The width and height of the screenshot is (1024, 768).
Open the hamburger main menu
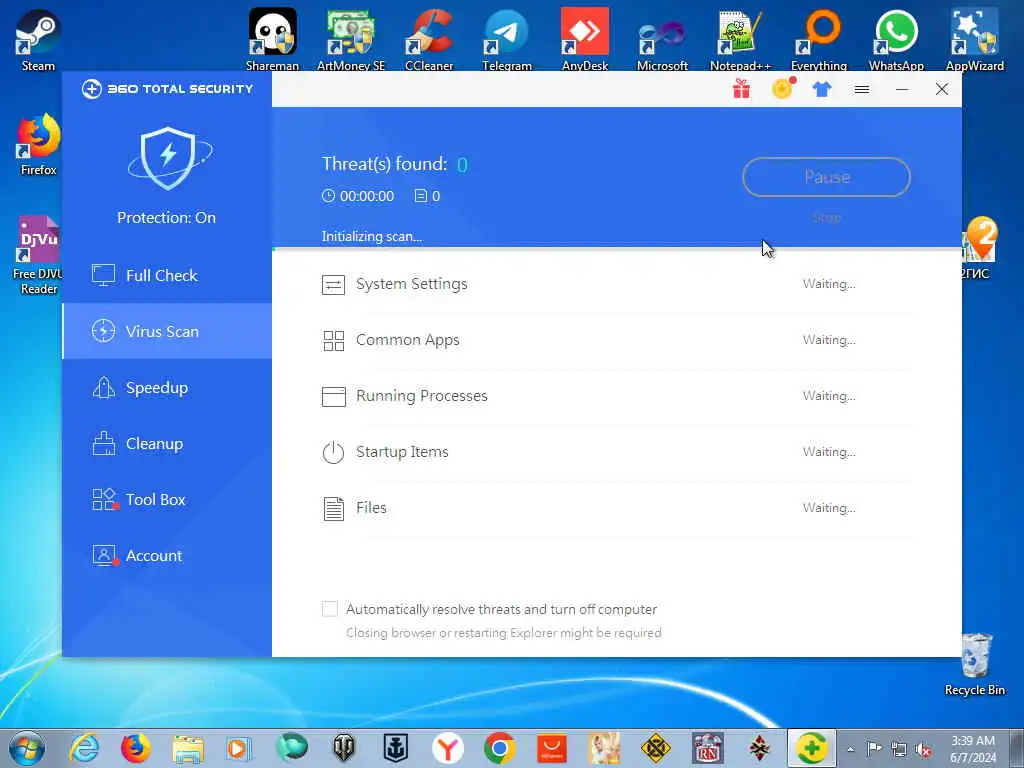[x=862, y=89]
